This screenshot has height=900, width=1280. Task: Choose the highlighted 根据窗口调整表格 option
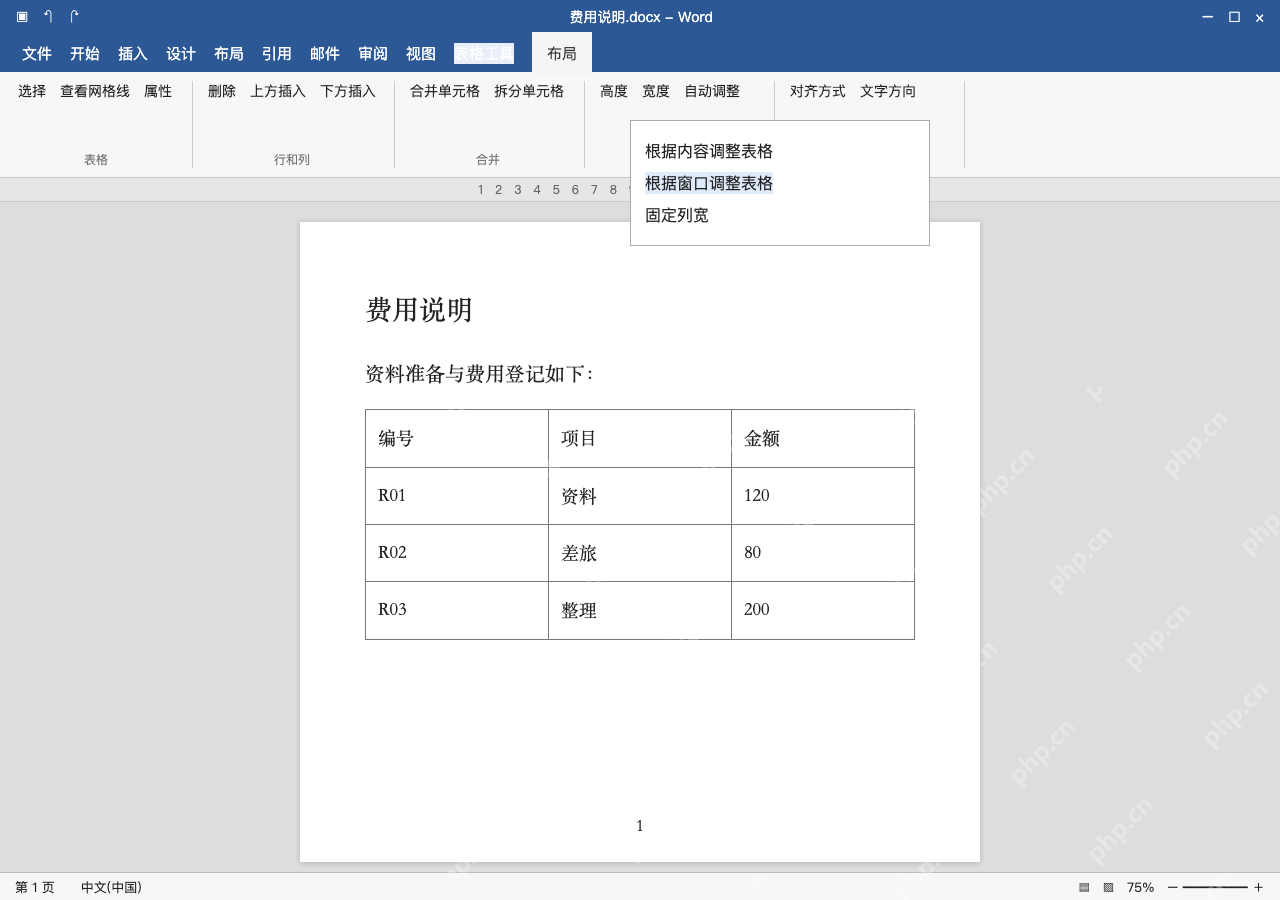point(709,183)
